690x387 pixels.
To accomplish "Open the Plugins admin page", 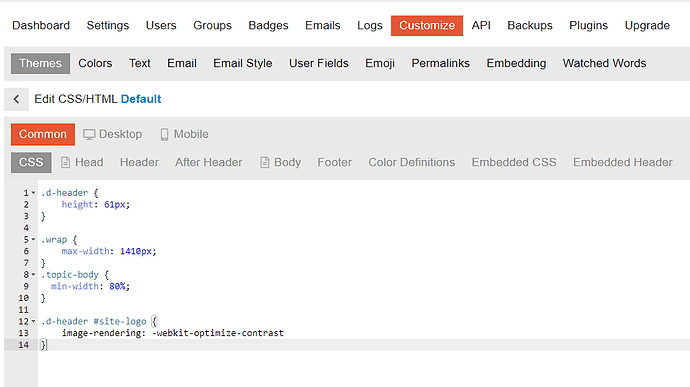I will 588,26.
